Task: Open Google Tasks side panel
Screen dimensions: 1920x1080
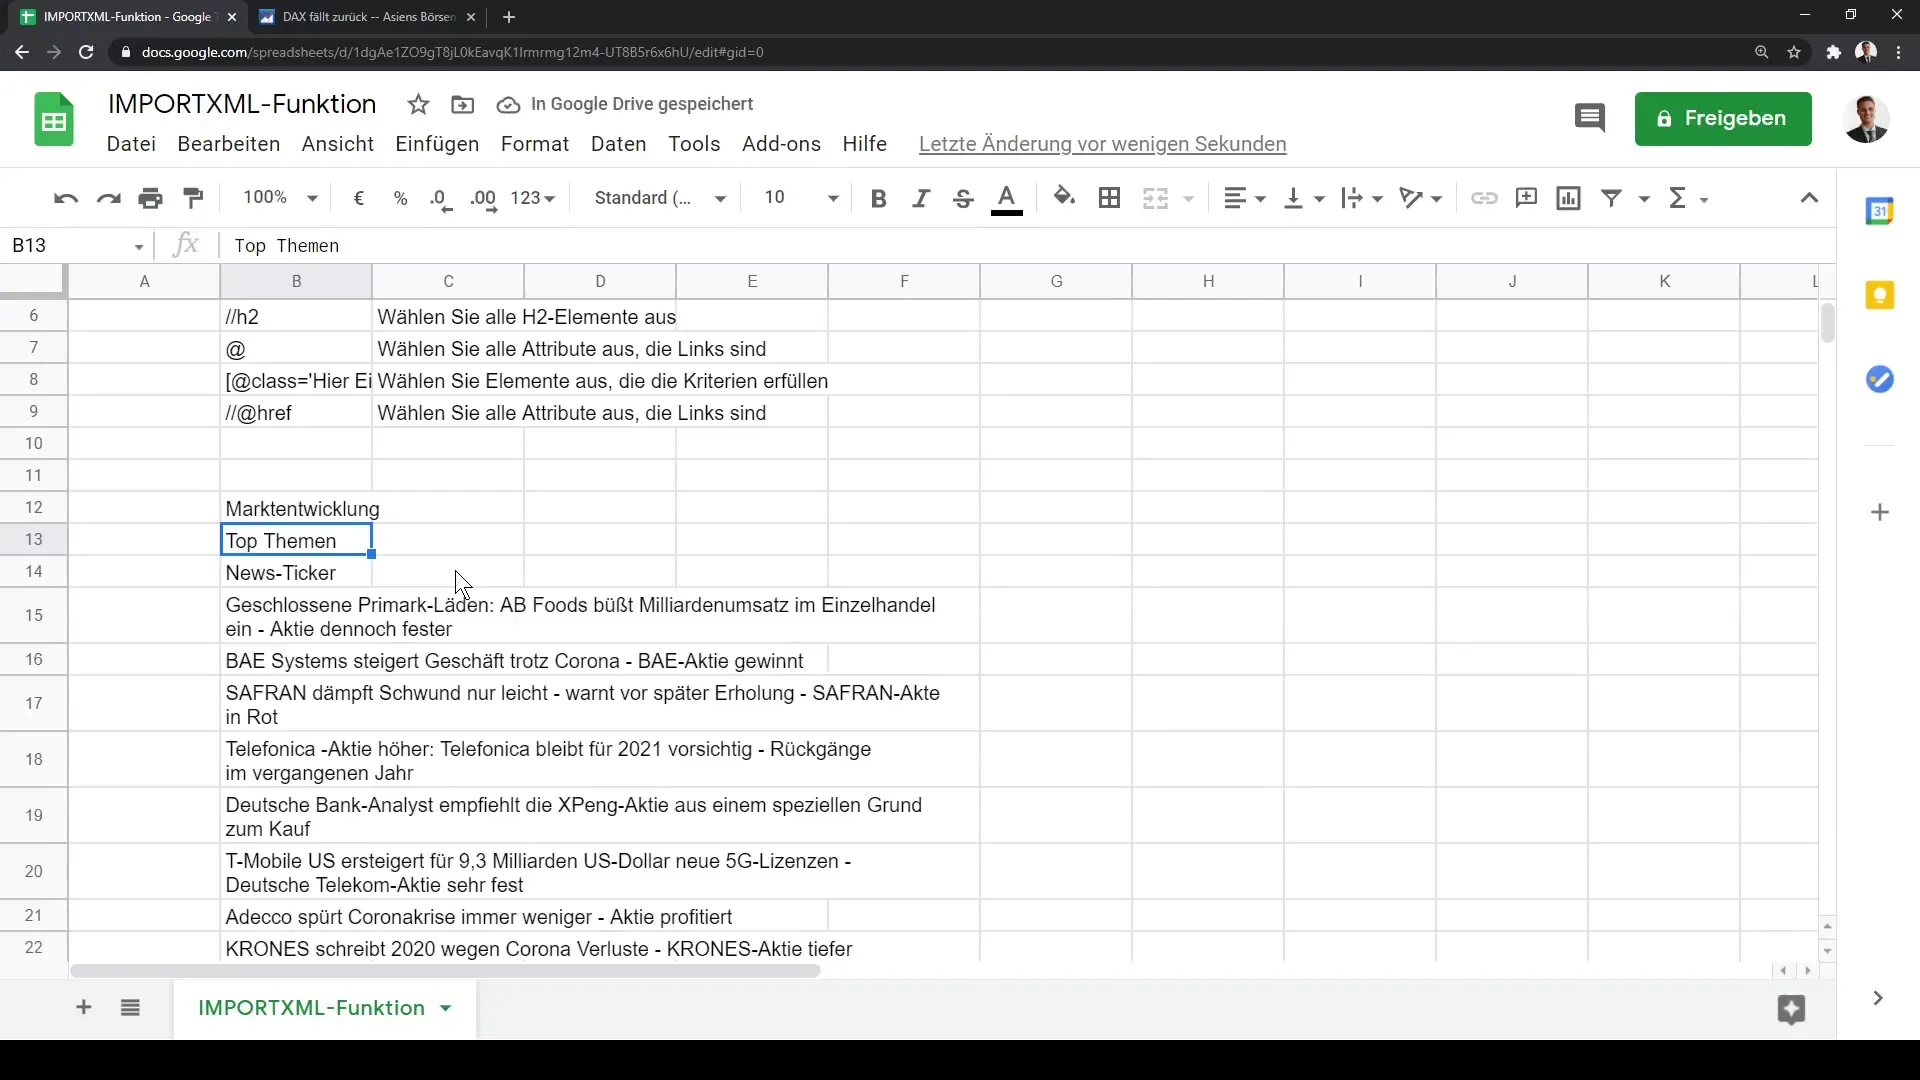Action: (x=1880, y=379)
